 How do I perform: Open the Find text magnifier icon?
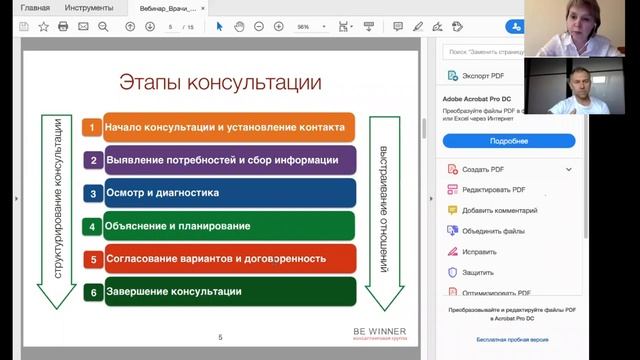point(103,27)
